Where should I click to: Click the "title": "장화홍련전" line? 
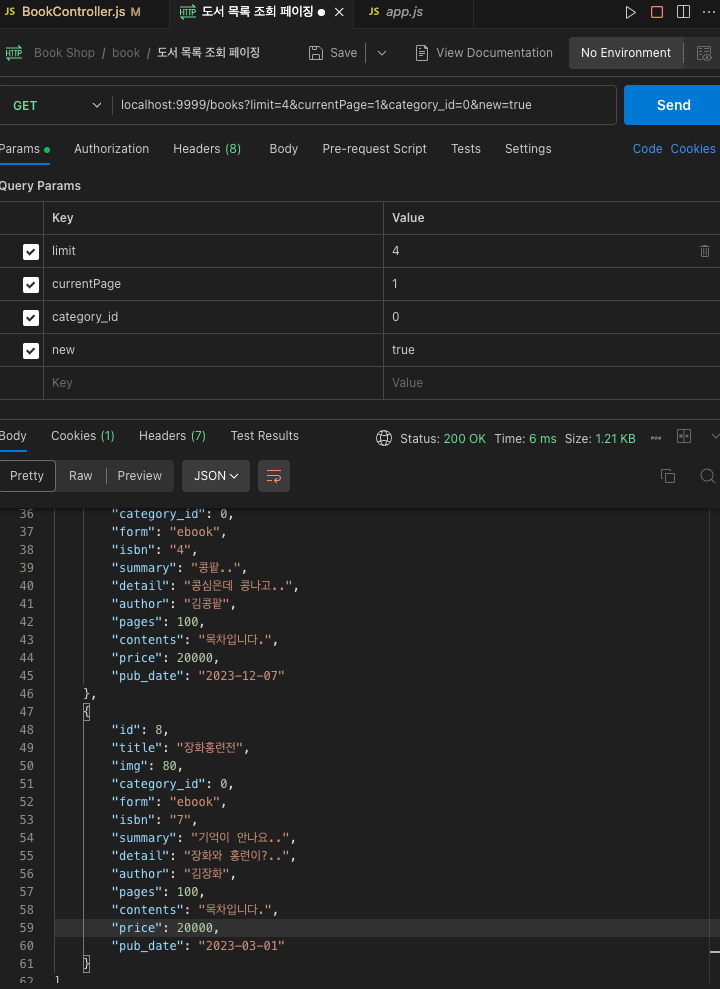(180, 748)
